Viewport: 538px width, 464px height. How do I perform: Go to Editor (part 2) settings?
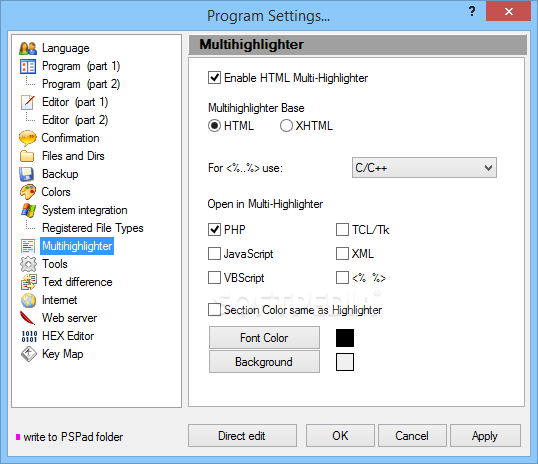pos(75,120)
